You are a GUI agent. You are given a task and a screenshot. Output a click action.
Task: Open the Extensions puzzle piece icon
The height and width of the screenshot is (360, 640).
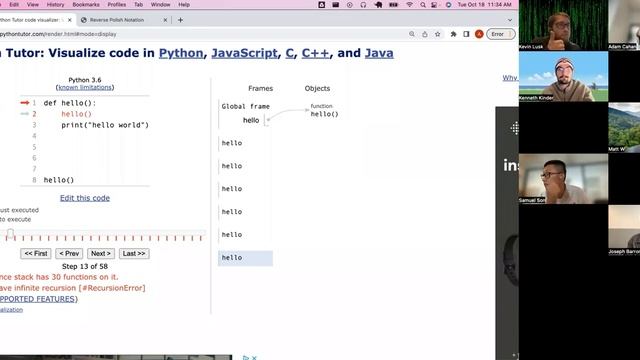453,34
